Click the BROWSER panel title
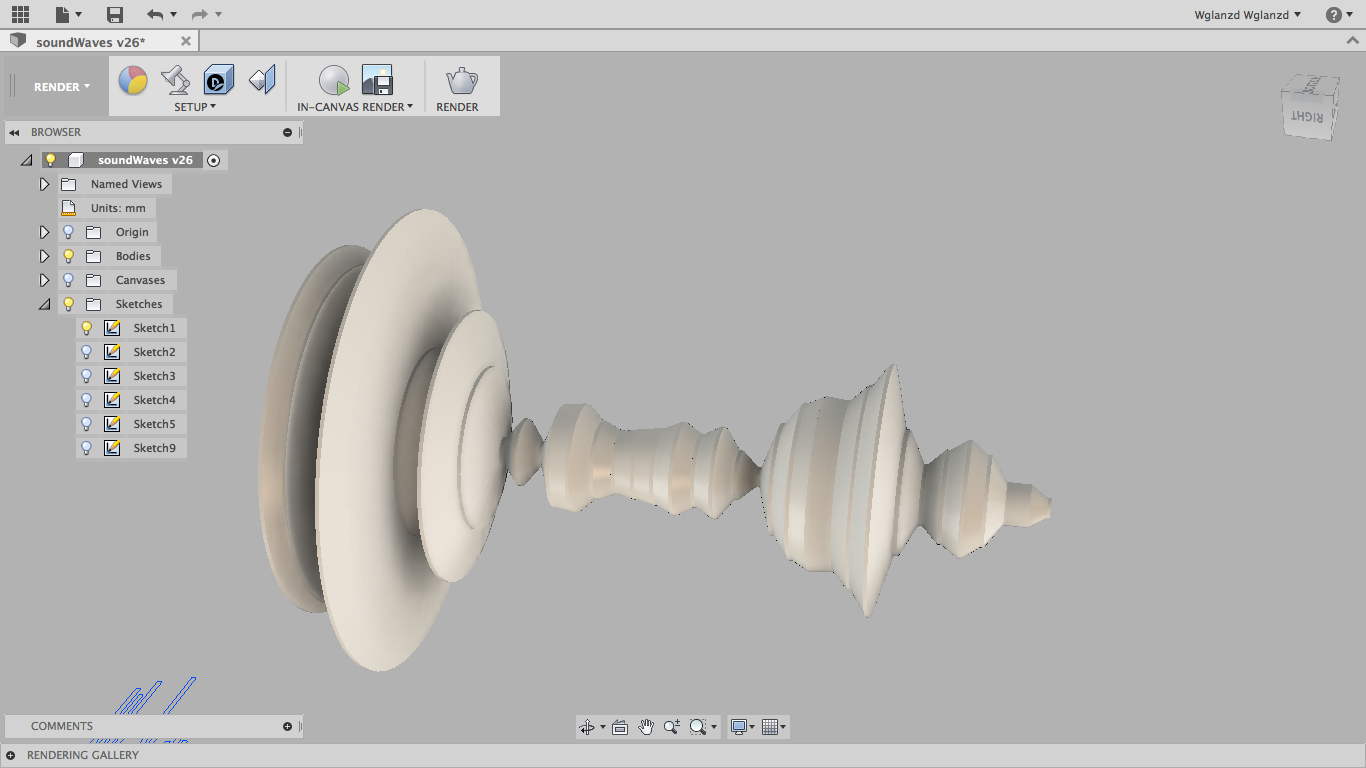Viewport: 1366px width, 768px height. (x=56, y=132)
